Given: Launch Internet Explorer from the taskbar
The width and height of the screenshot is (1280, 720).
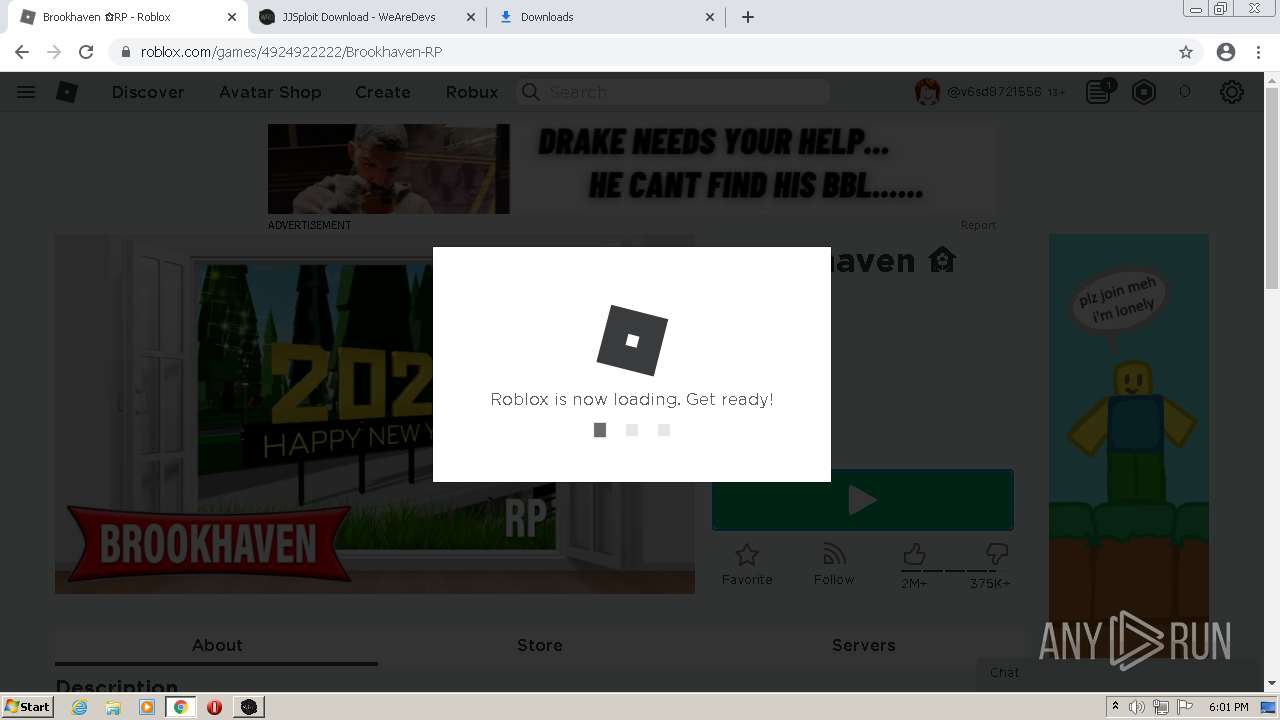Looking at the screenshot, I should [x=80, y=707].
